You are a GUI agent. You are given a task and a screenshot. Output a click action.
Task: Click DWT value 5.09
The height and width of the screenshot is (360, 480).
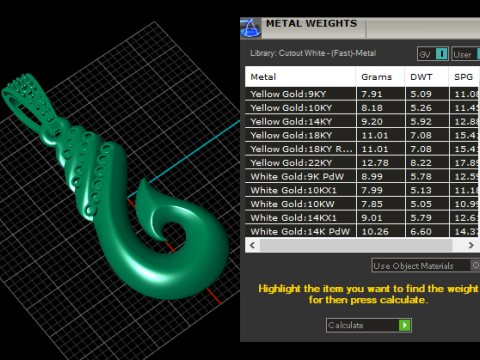[421, 94]
